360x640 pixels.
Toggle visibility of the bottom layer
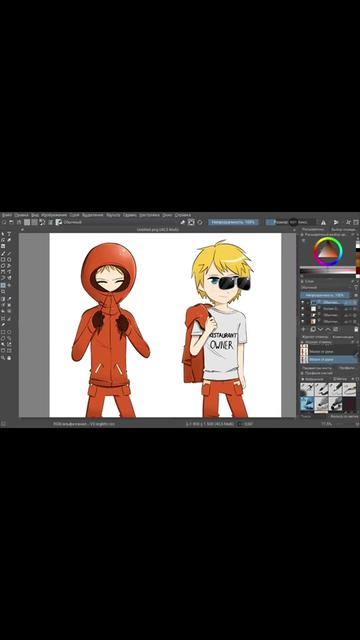[x=302, y=322]
